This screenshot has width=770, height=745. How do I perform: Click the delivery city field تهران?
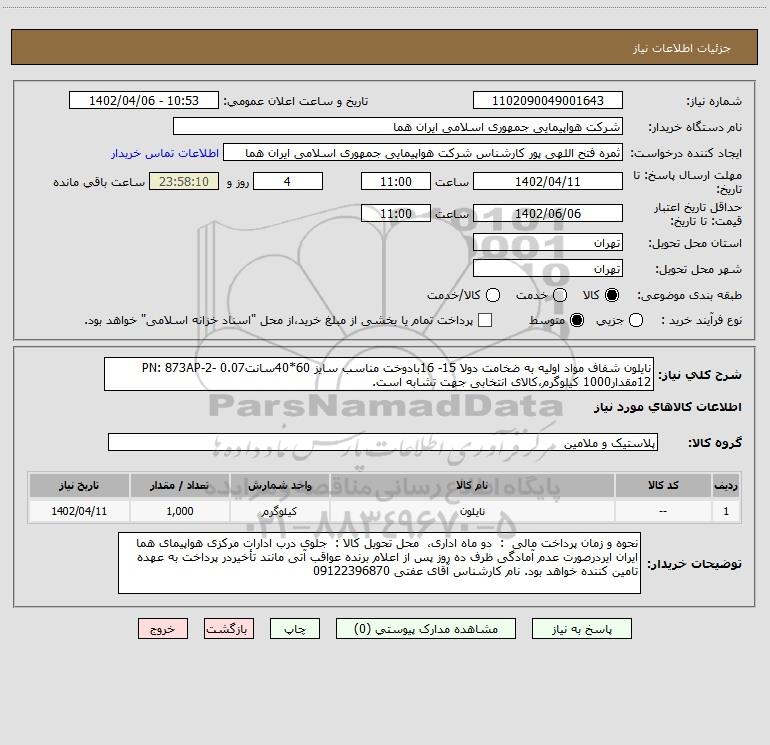pos(548,268)
